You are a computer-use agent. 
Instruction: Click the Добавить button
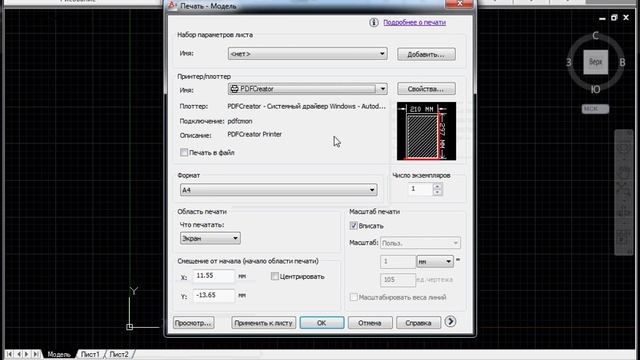[x=426, y=54]
